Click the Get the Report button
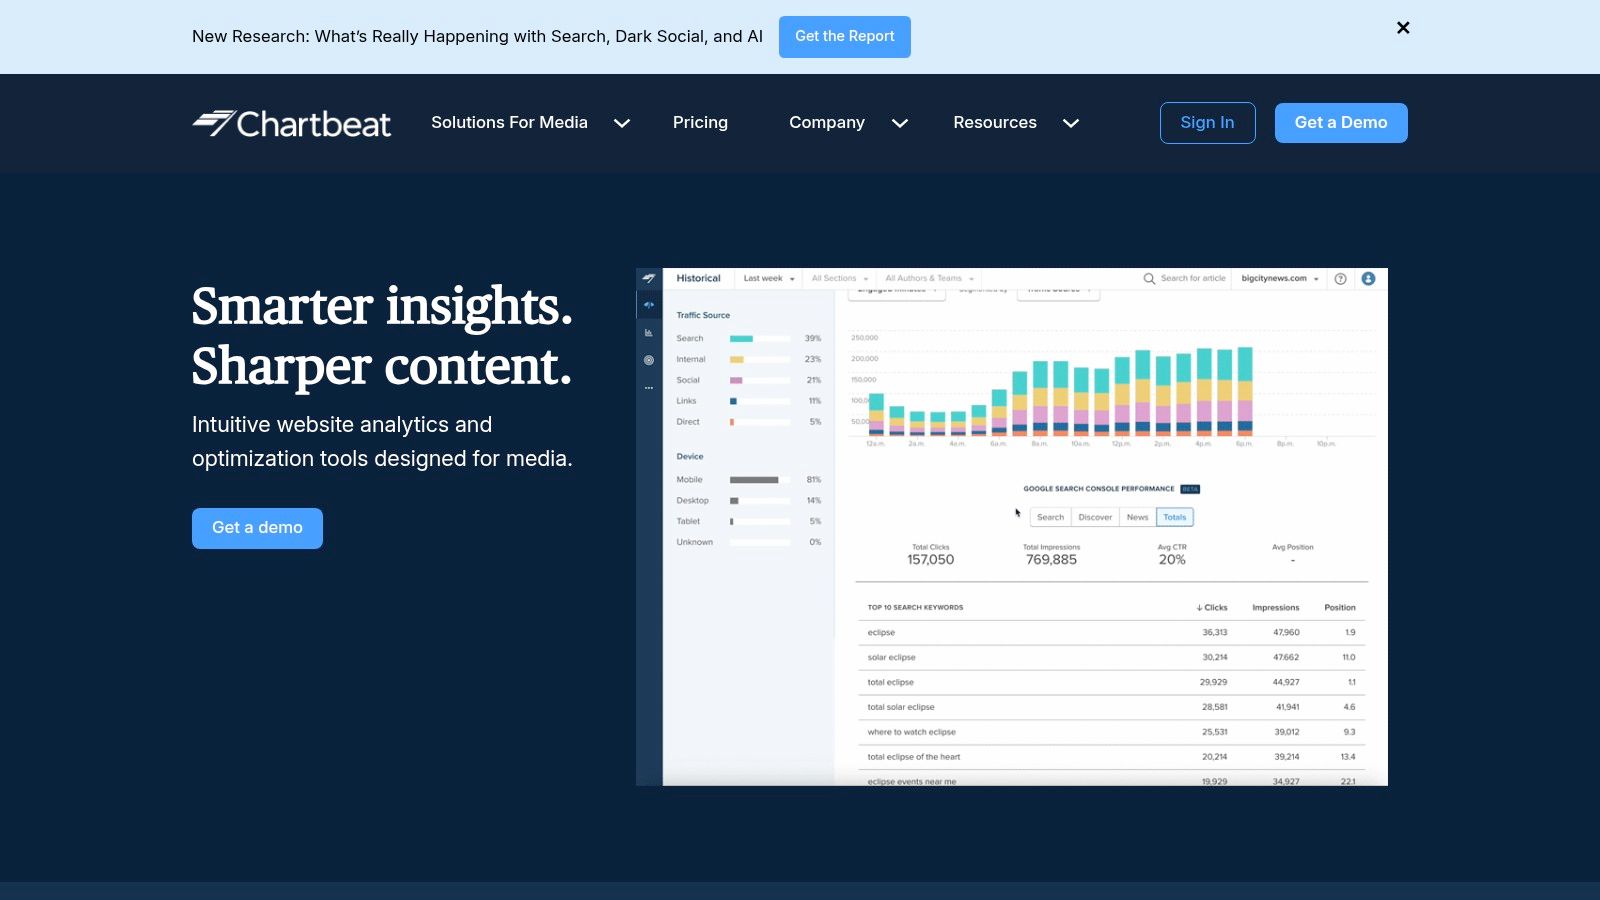This screenshot has height=900, width=1600. [844, 36]
